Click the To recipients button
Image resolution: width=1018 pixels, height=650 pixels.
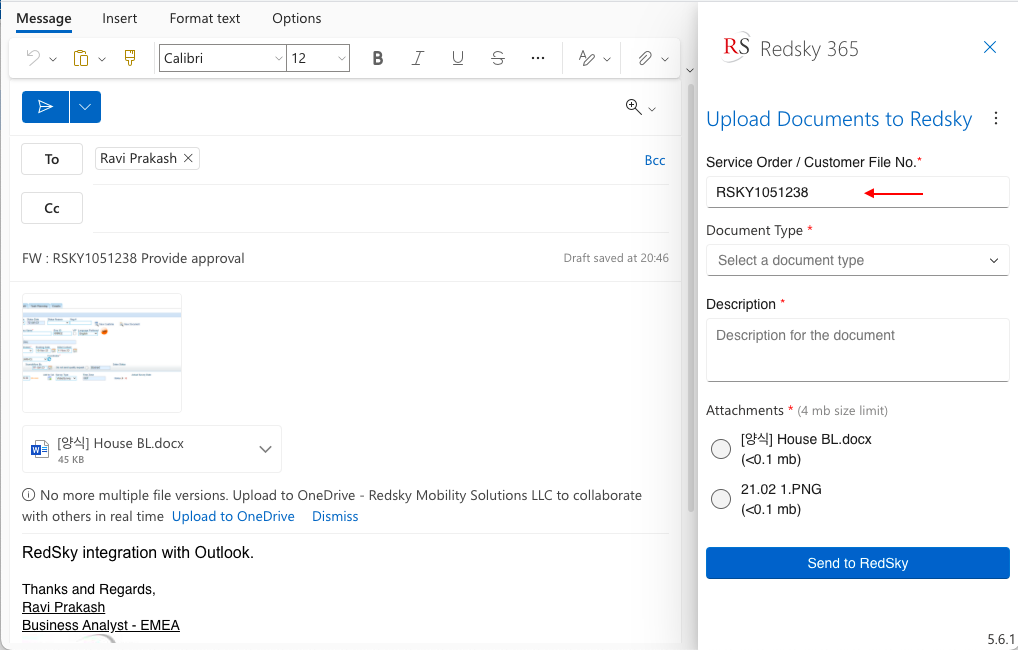52,159
